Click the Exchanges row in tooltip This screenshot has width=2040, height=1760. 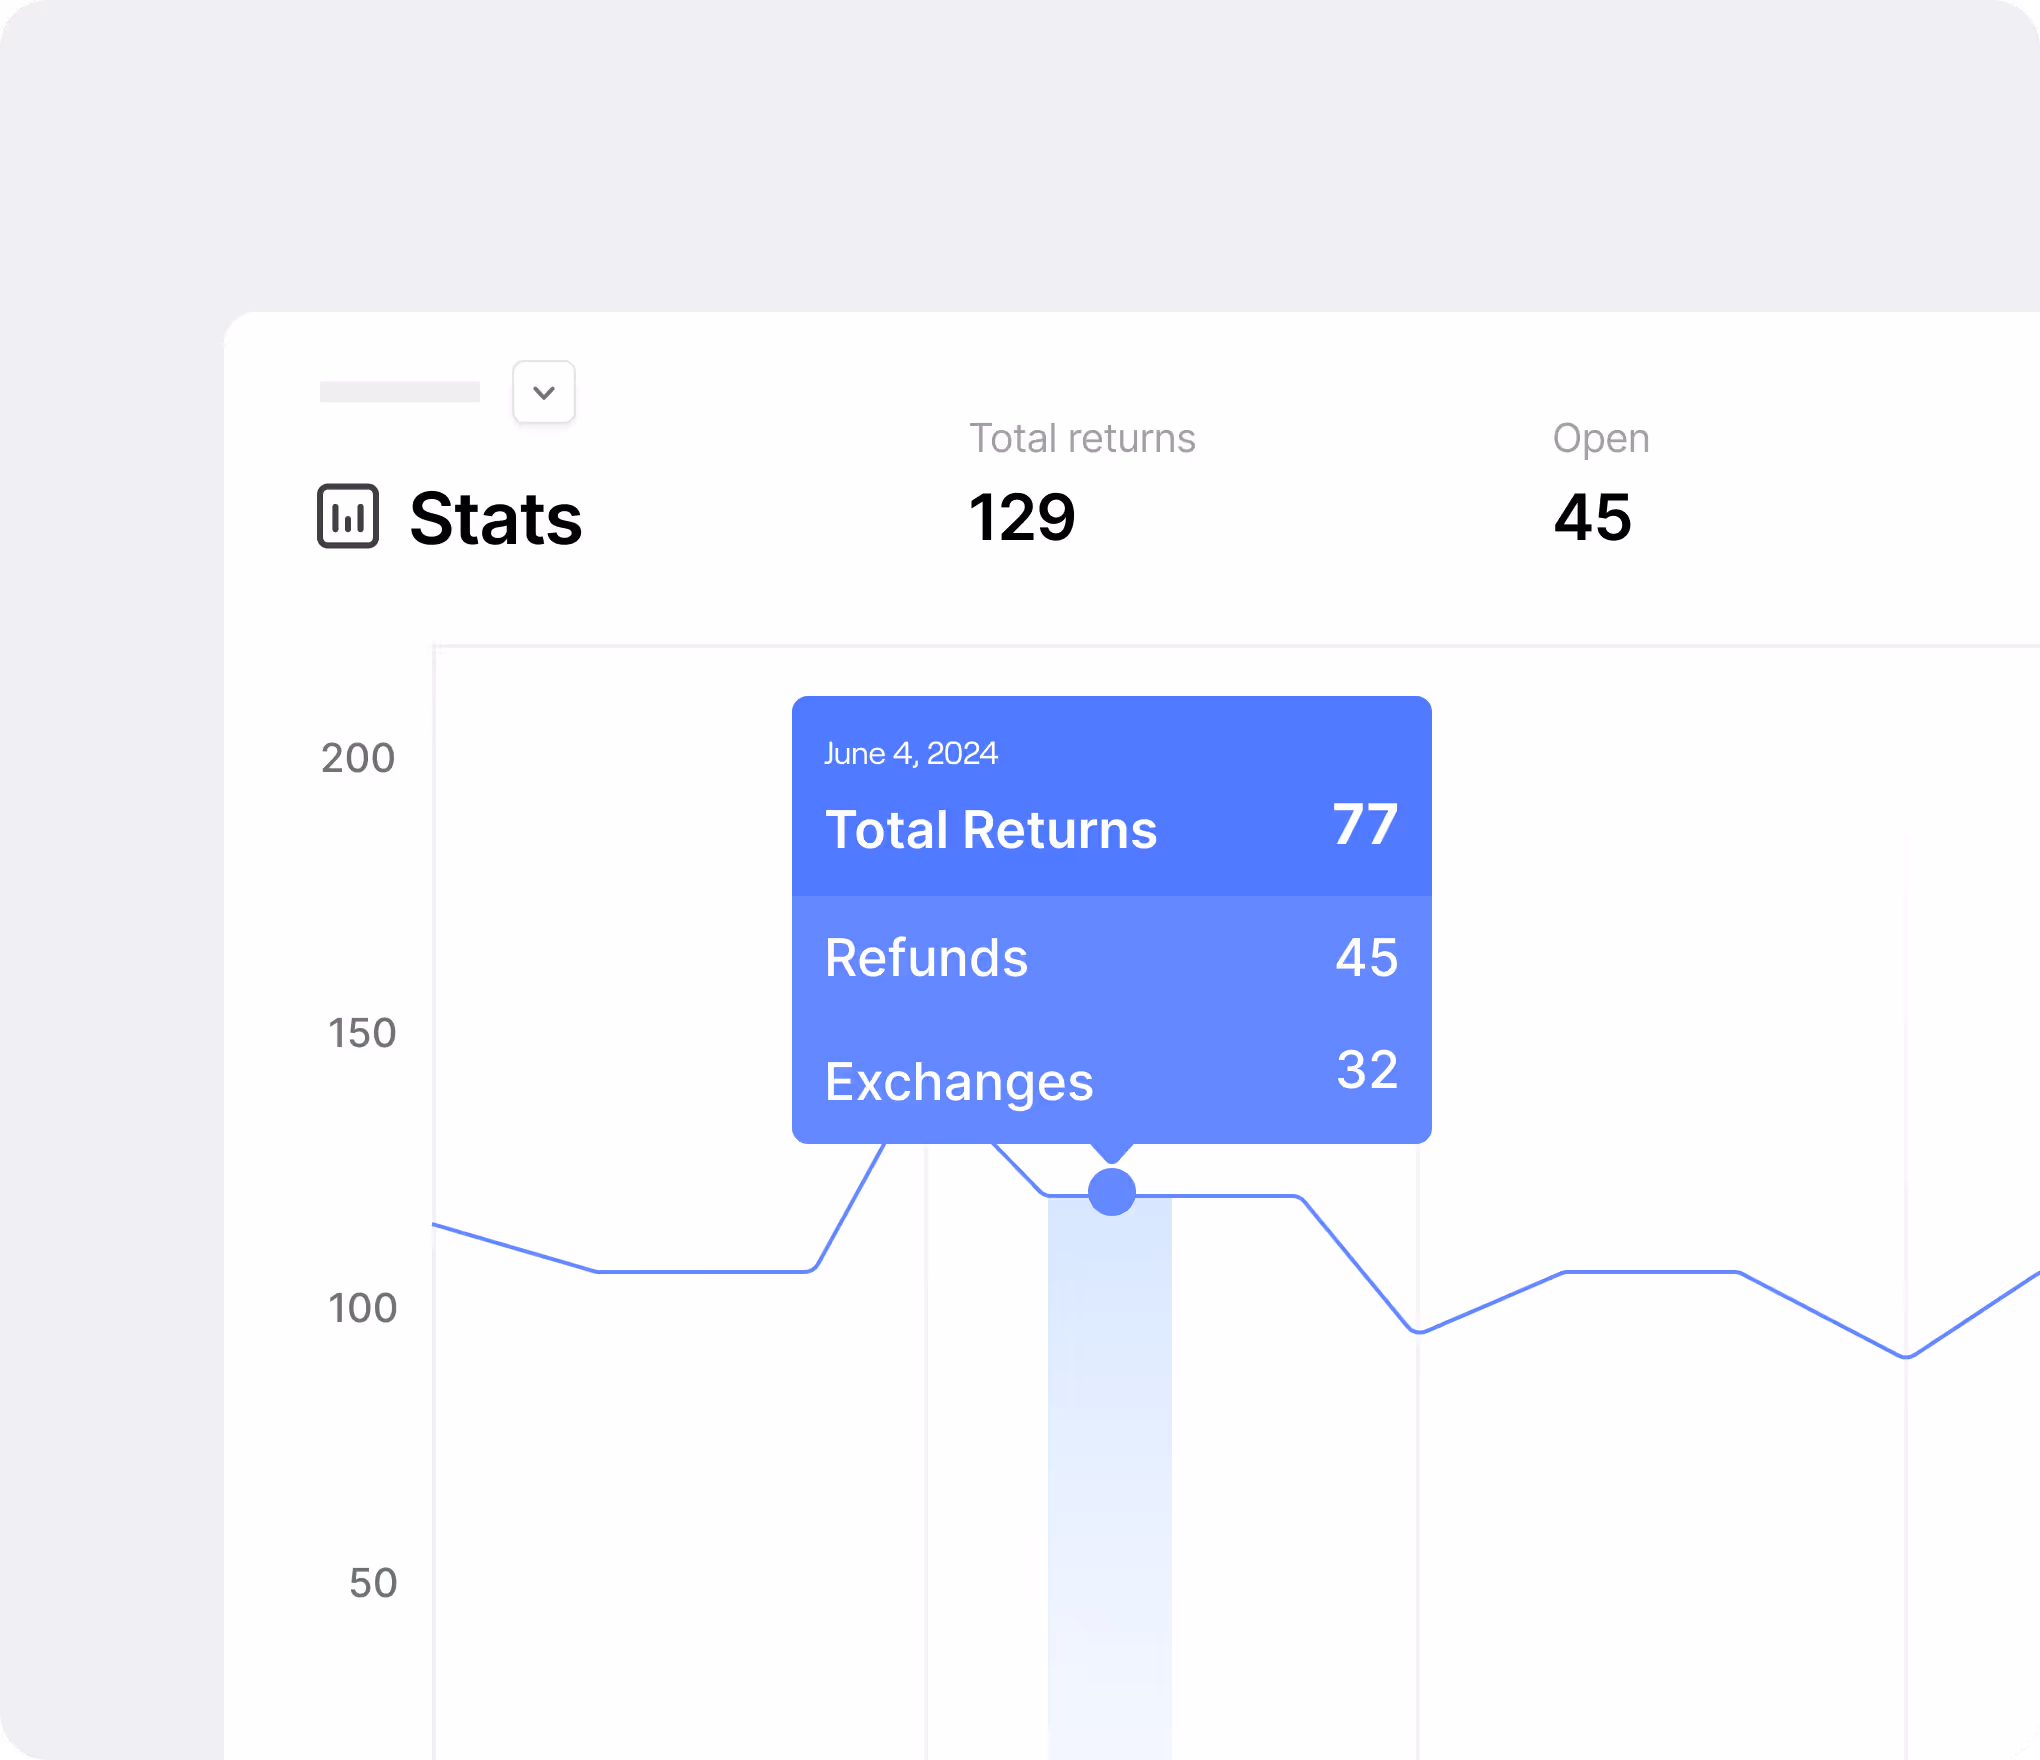tap(958, 1082)
